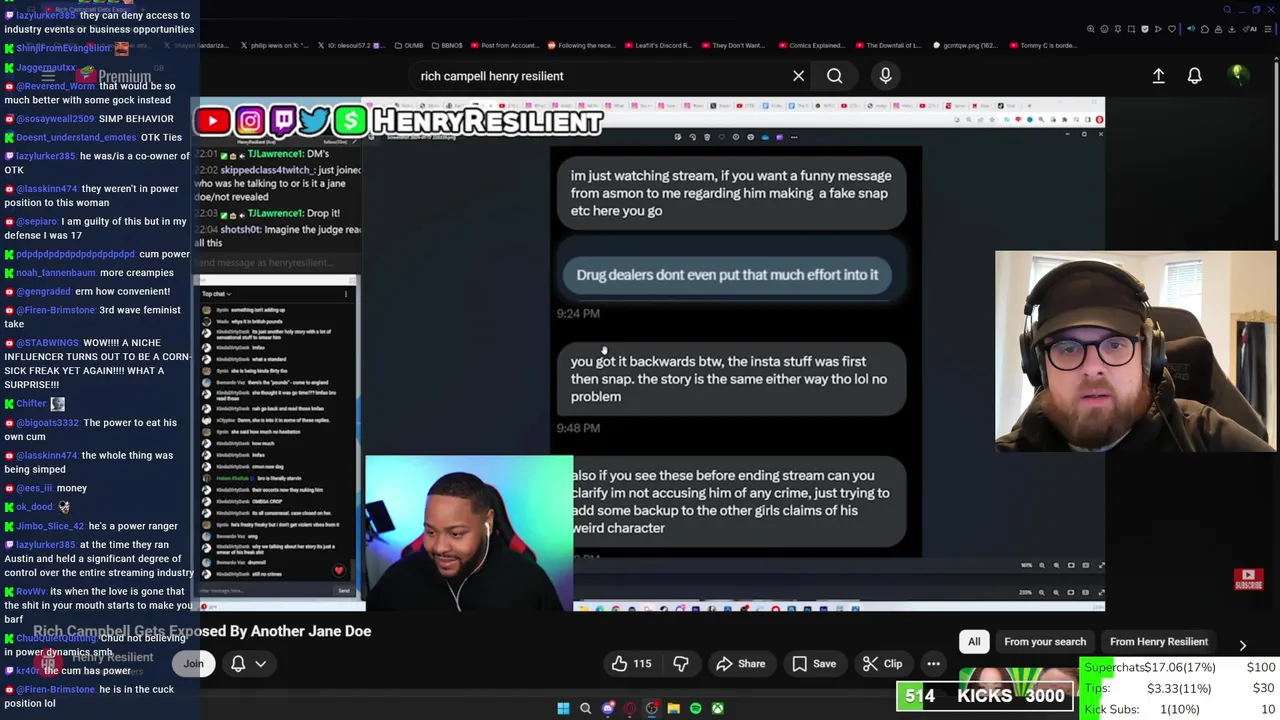Open the Windows Start menu
This screenshot has width=1280, height=720.
coord(563,708)
